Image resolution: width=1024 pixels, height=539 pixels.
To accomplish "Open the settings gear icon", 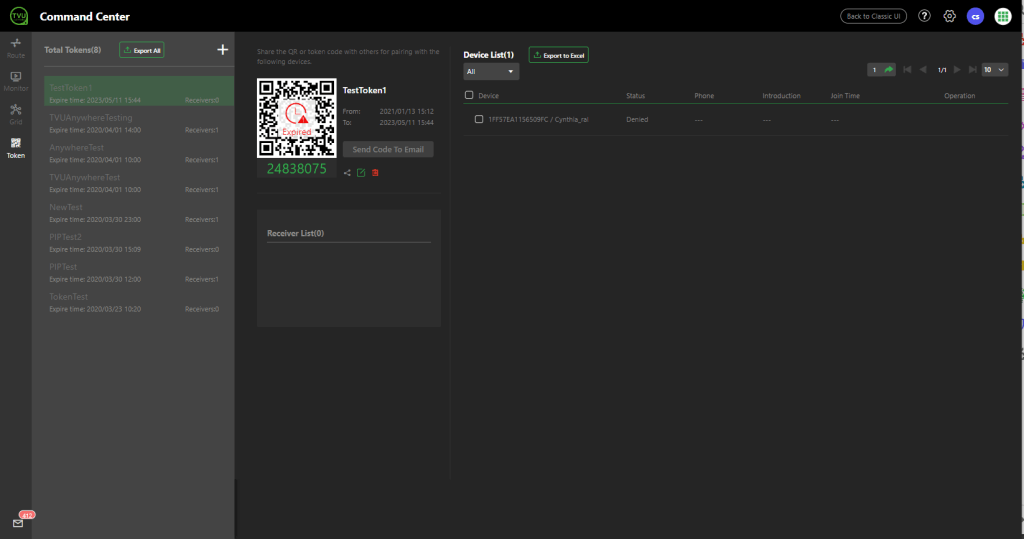I will click(x=950, y=16).
